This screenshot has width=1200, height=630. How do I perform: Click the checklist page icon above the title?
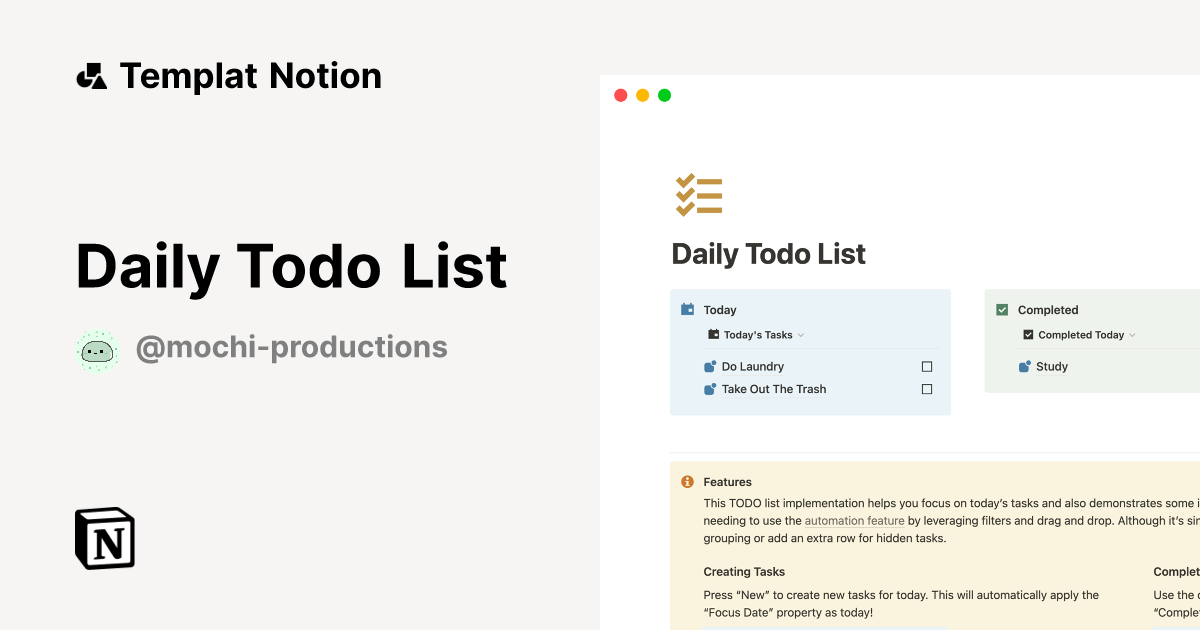698,194
